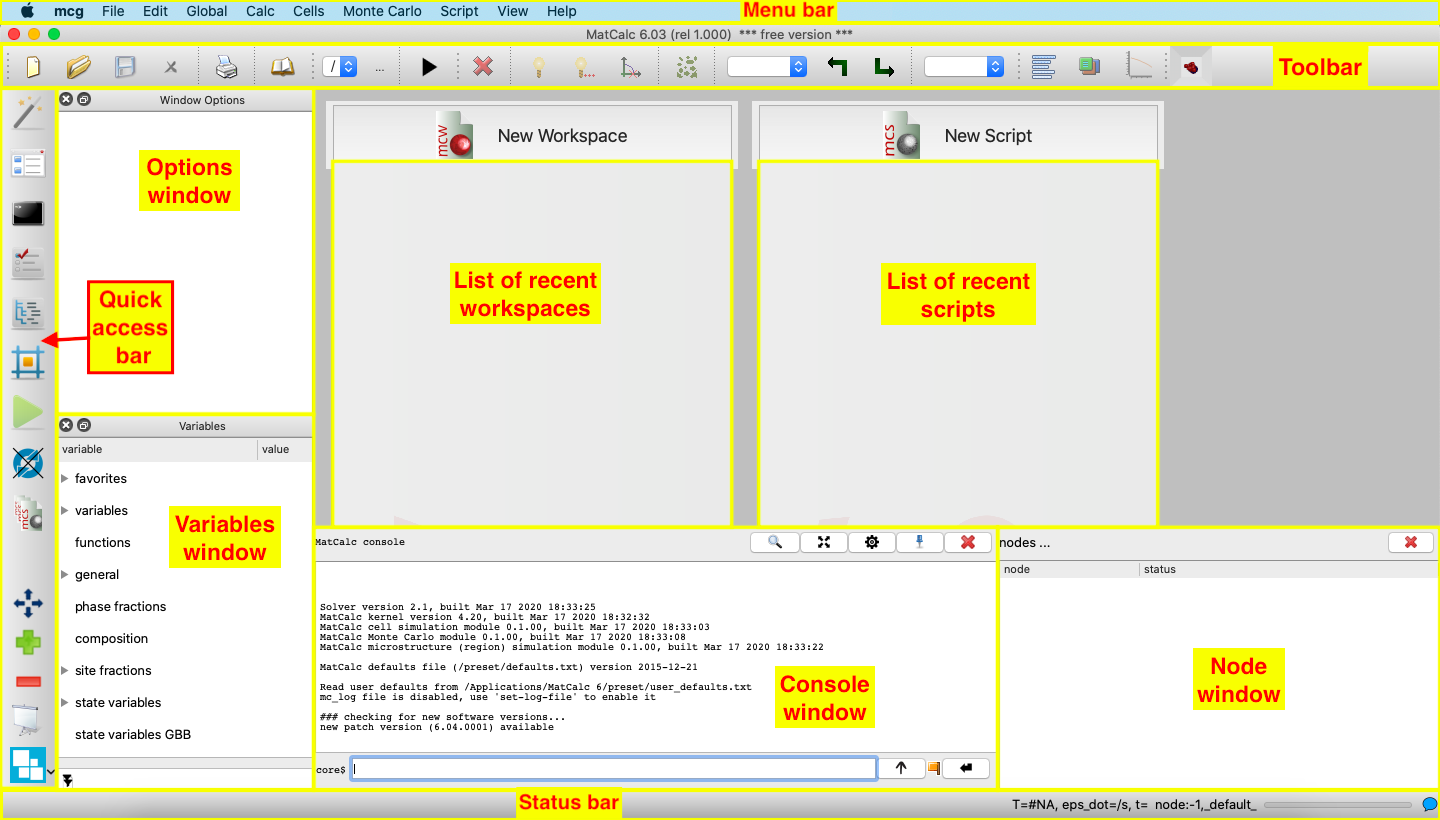Open the book icon in toolbar

pyautogui.click(x=283, y=67)
